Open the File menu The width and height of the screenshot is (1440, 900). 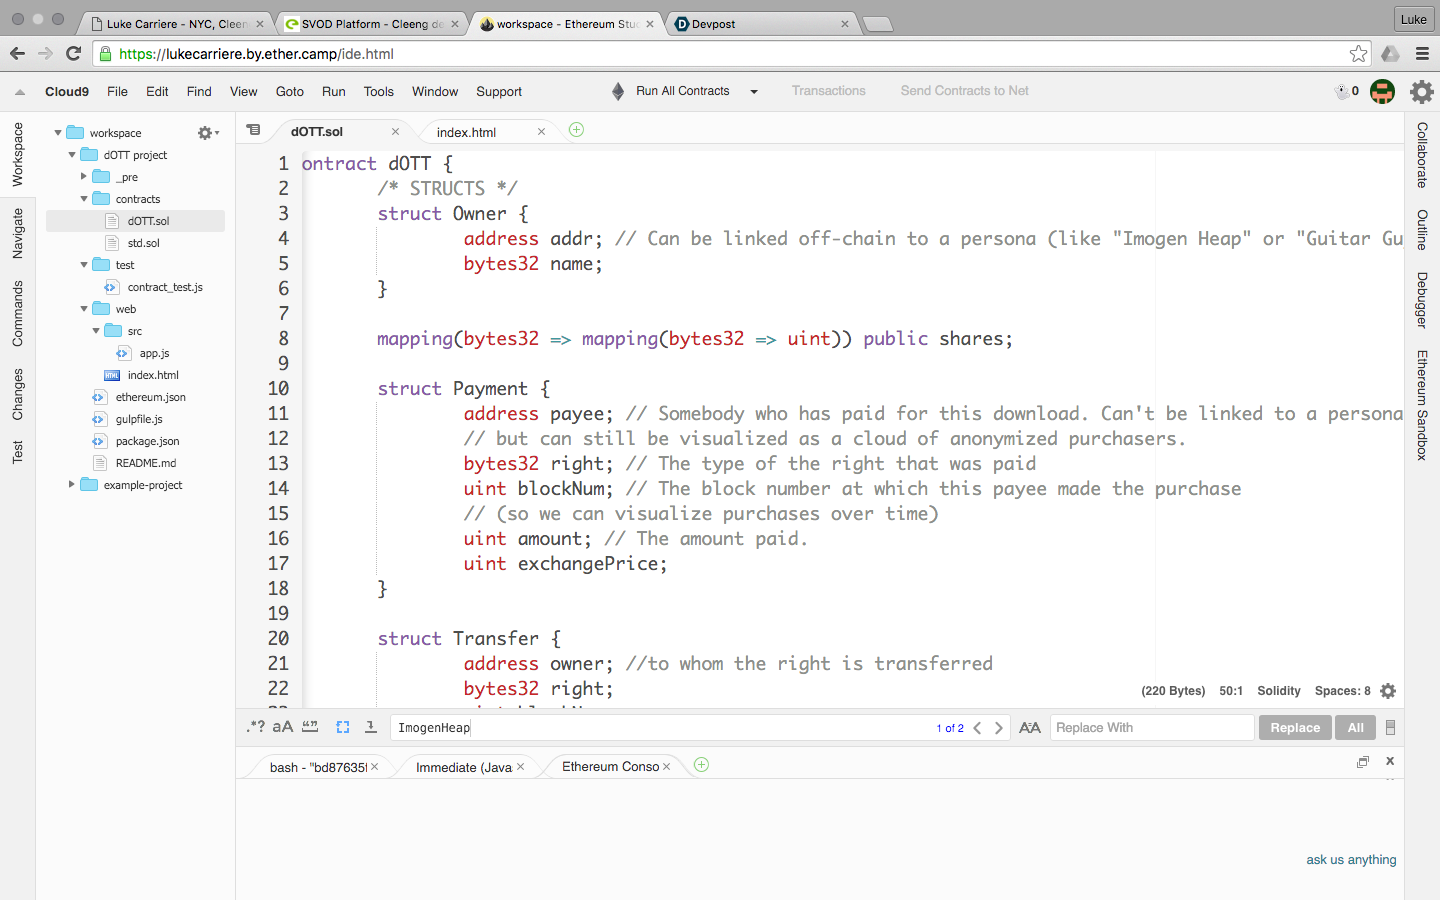[x=117, y=91]
